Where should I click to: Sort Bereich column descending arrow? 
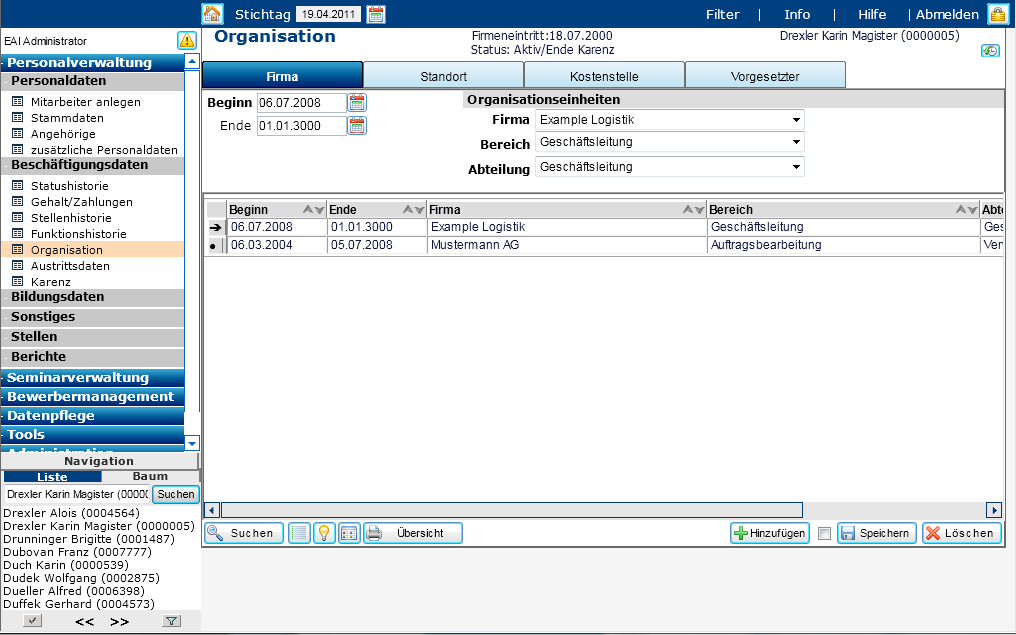(x=972, y=210)
